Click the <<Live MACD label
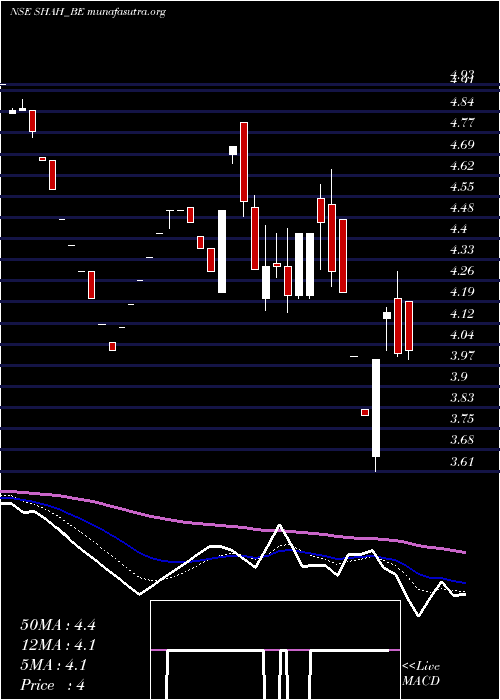500x700 pixels. pos(421,674)
